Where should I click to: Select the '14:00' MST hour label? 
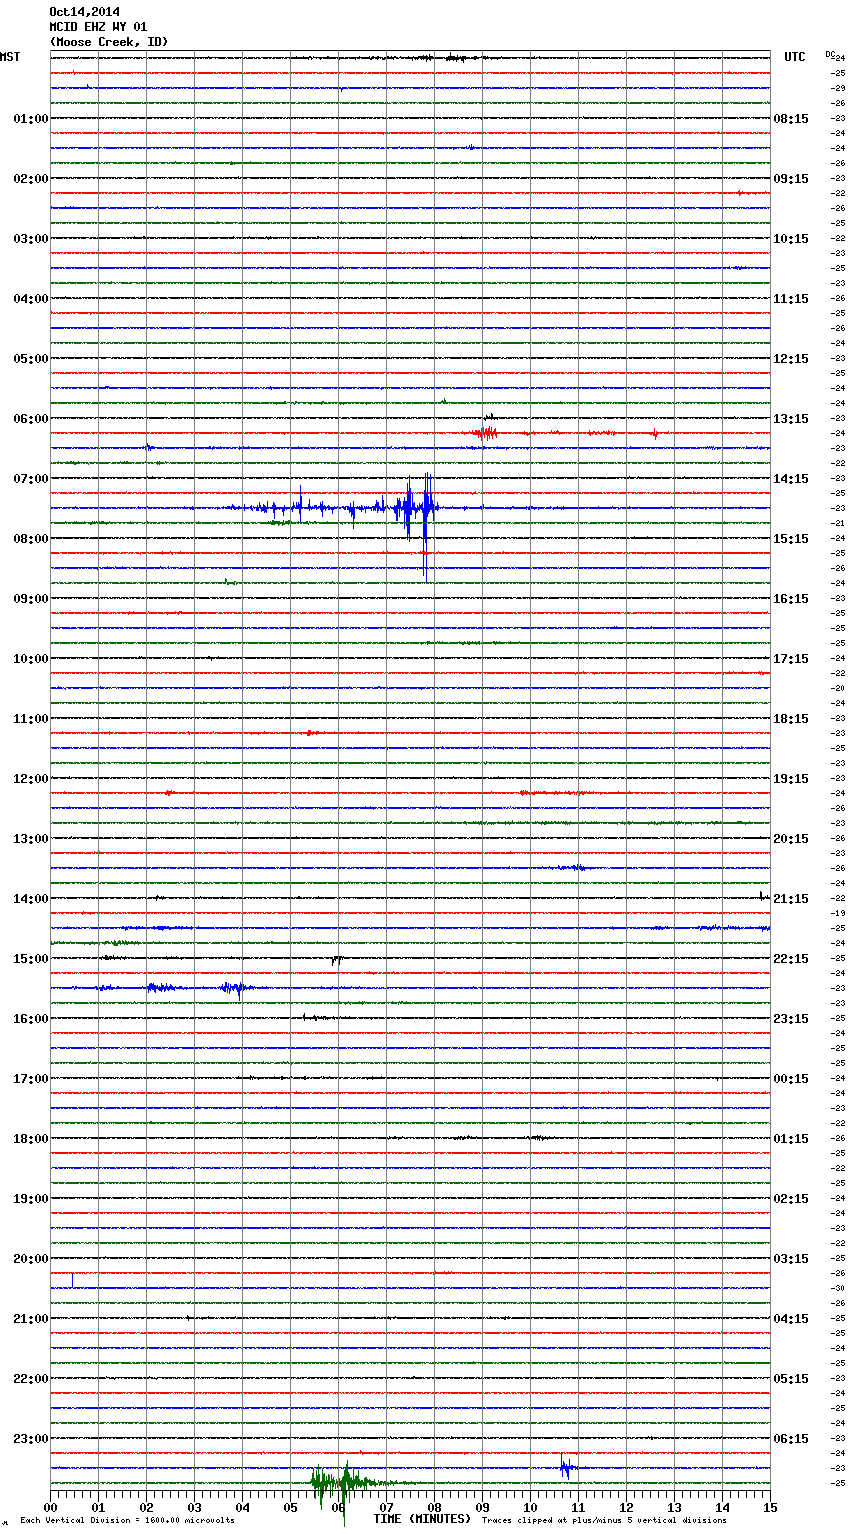coord(30,899)
